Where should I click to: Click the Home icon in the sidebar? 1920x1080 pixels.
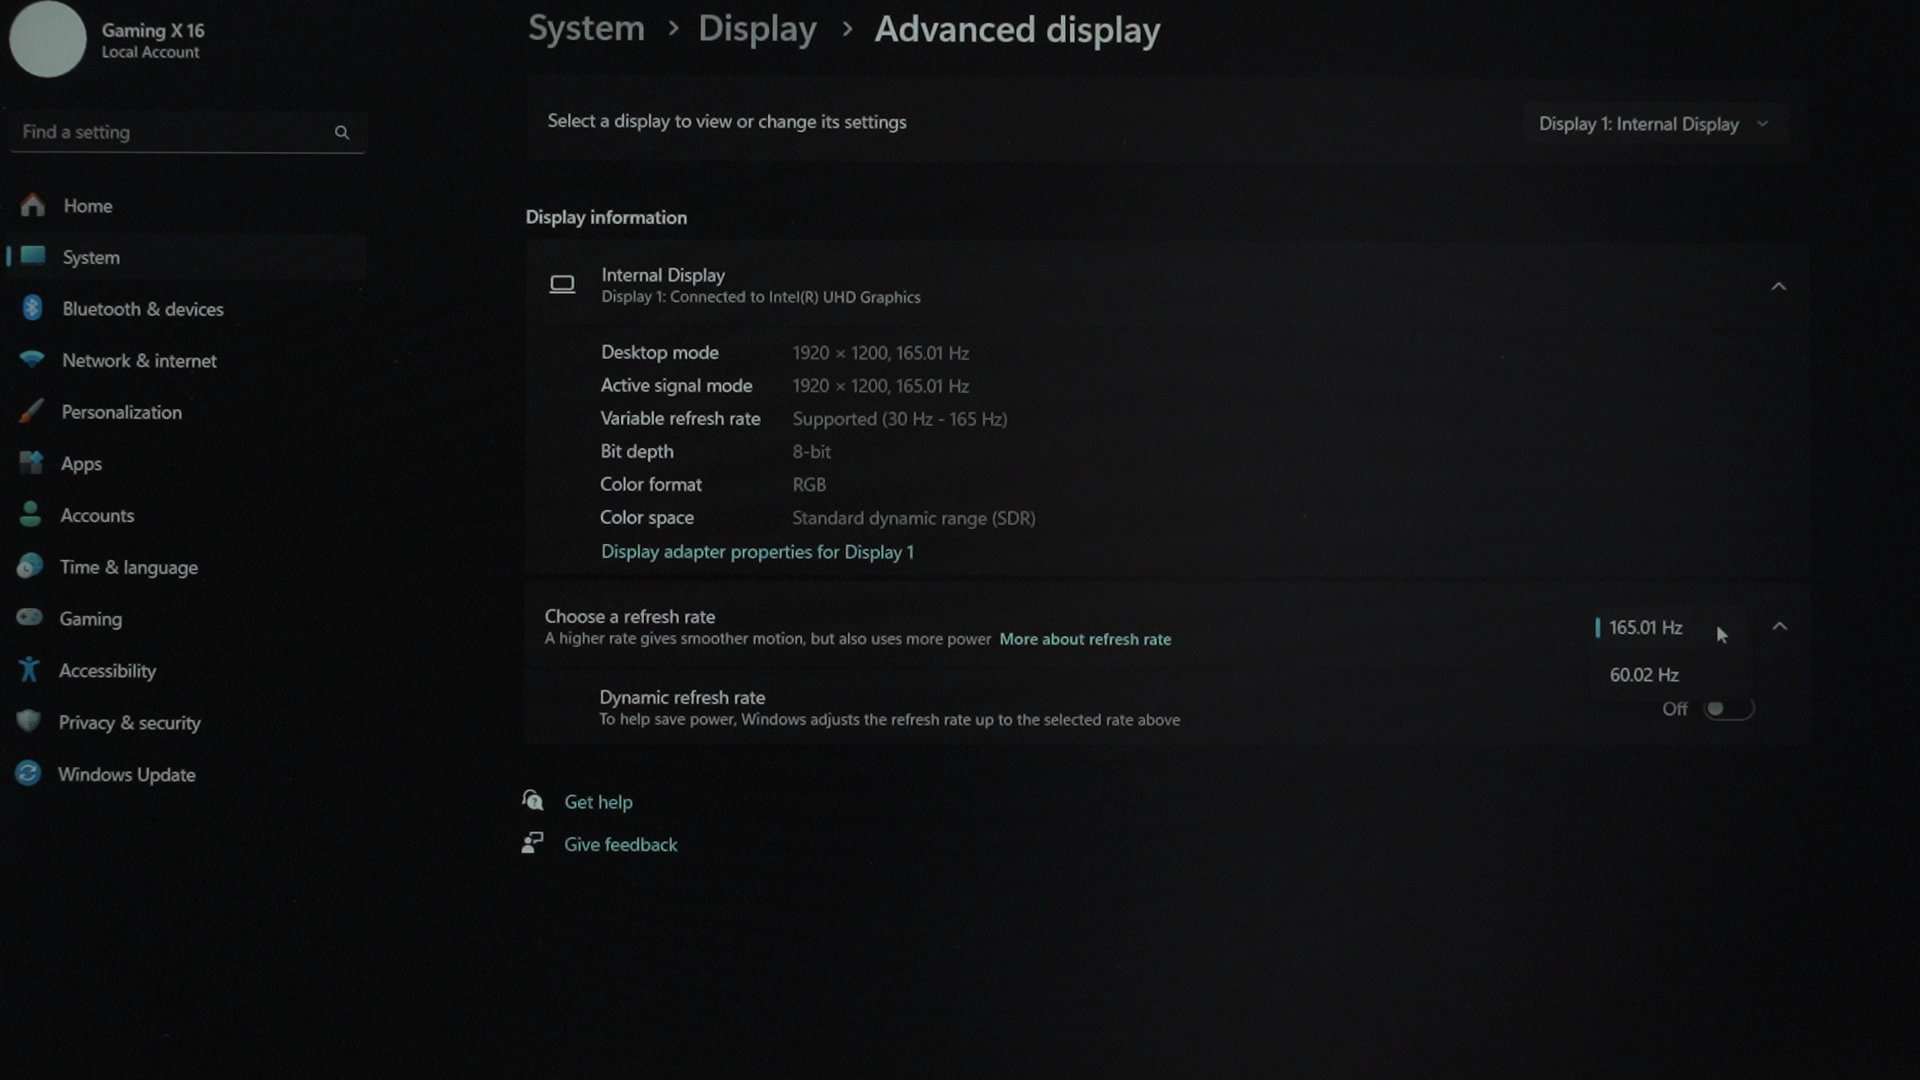click(33, 205)
